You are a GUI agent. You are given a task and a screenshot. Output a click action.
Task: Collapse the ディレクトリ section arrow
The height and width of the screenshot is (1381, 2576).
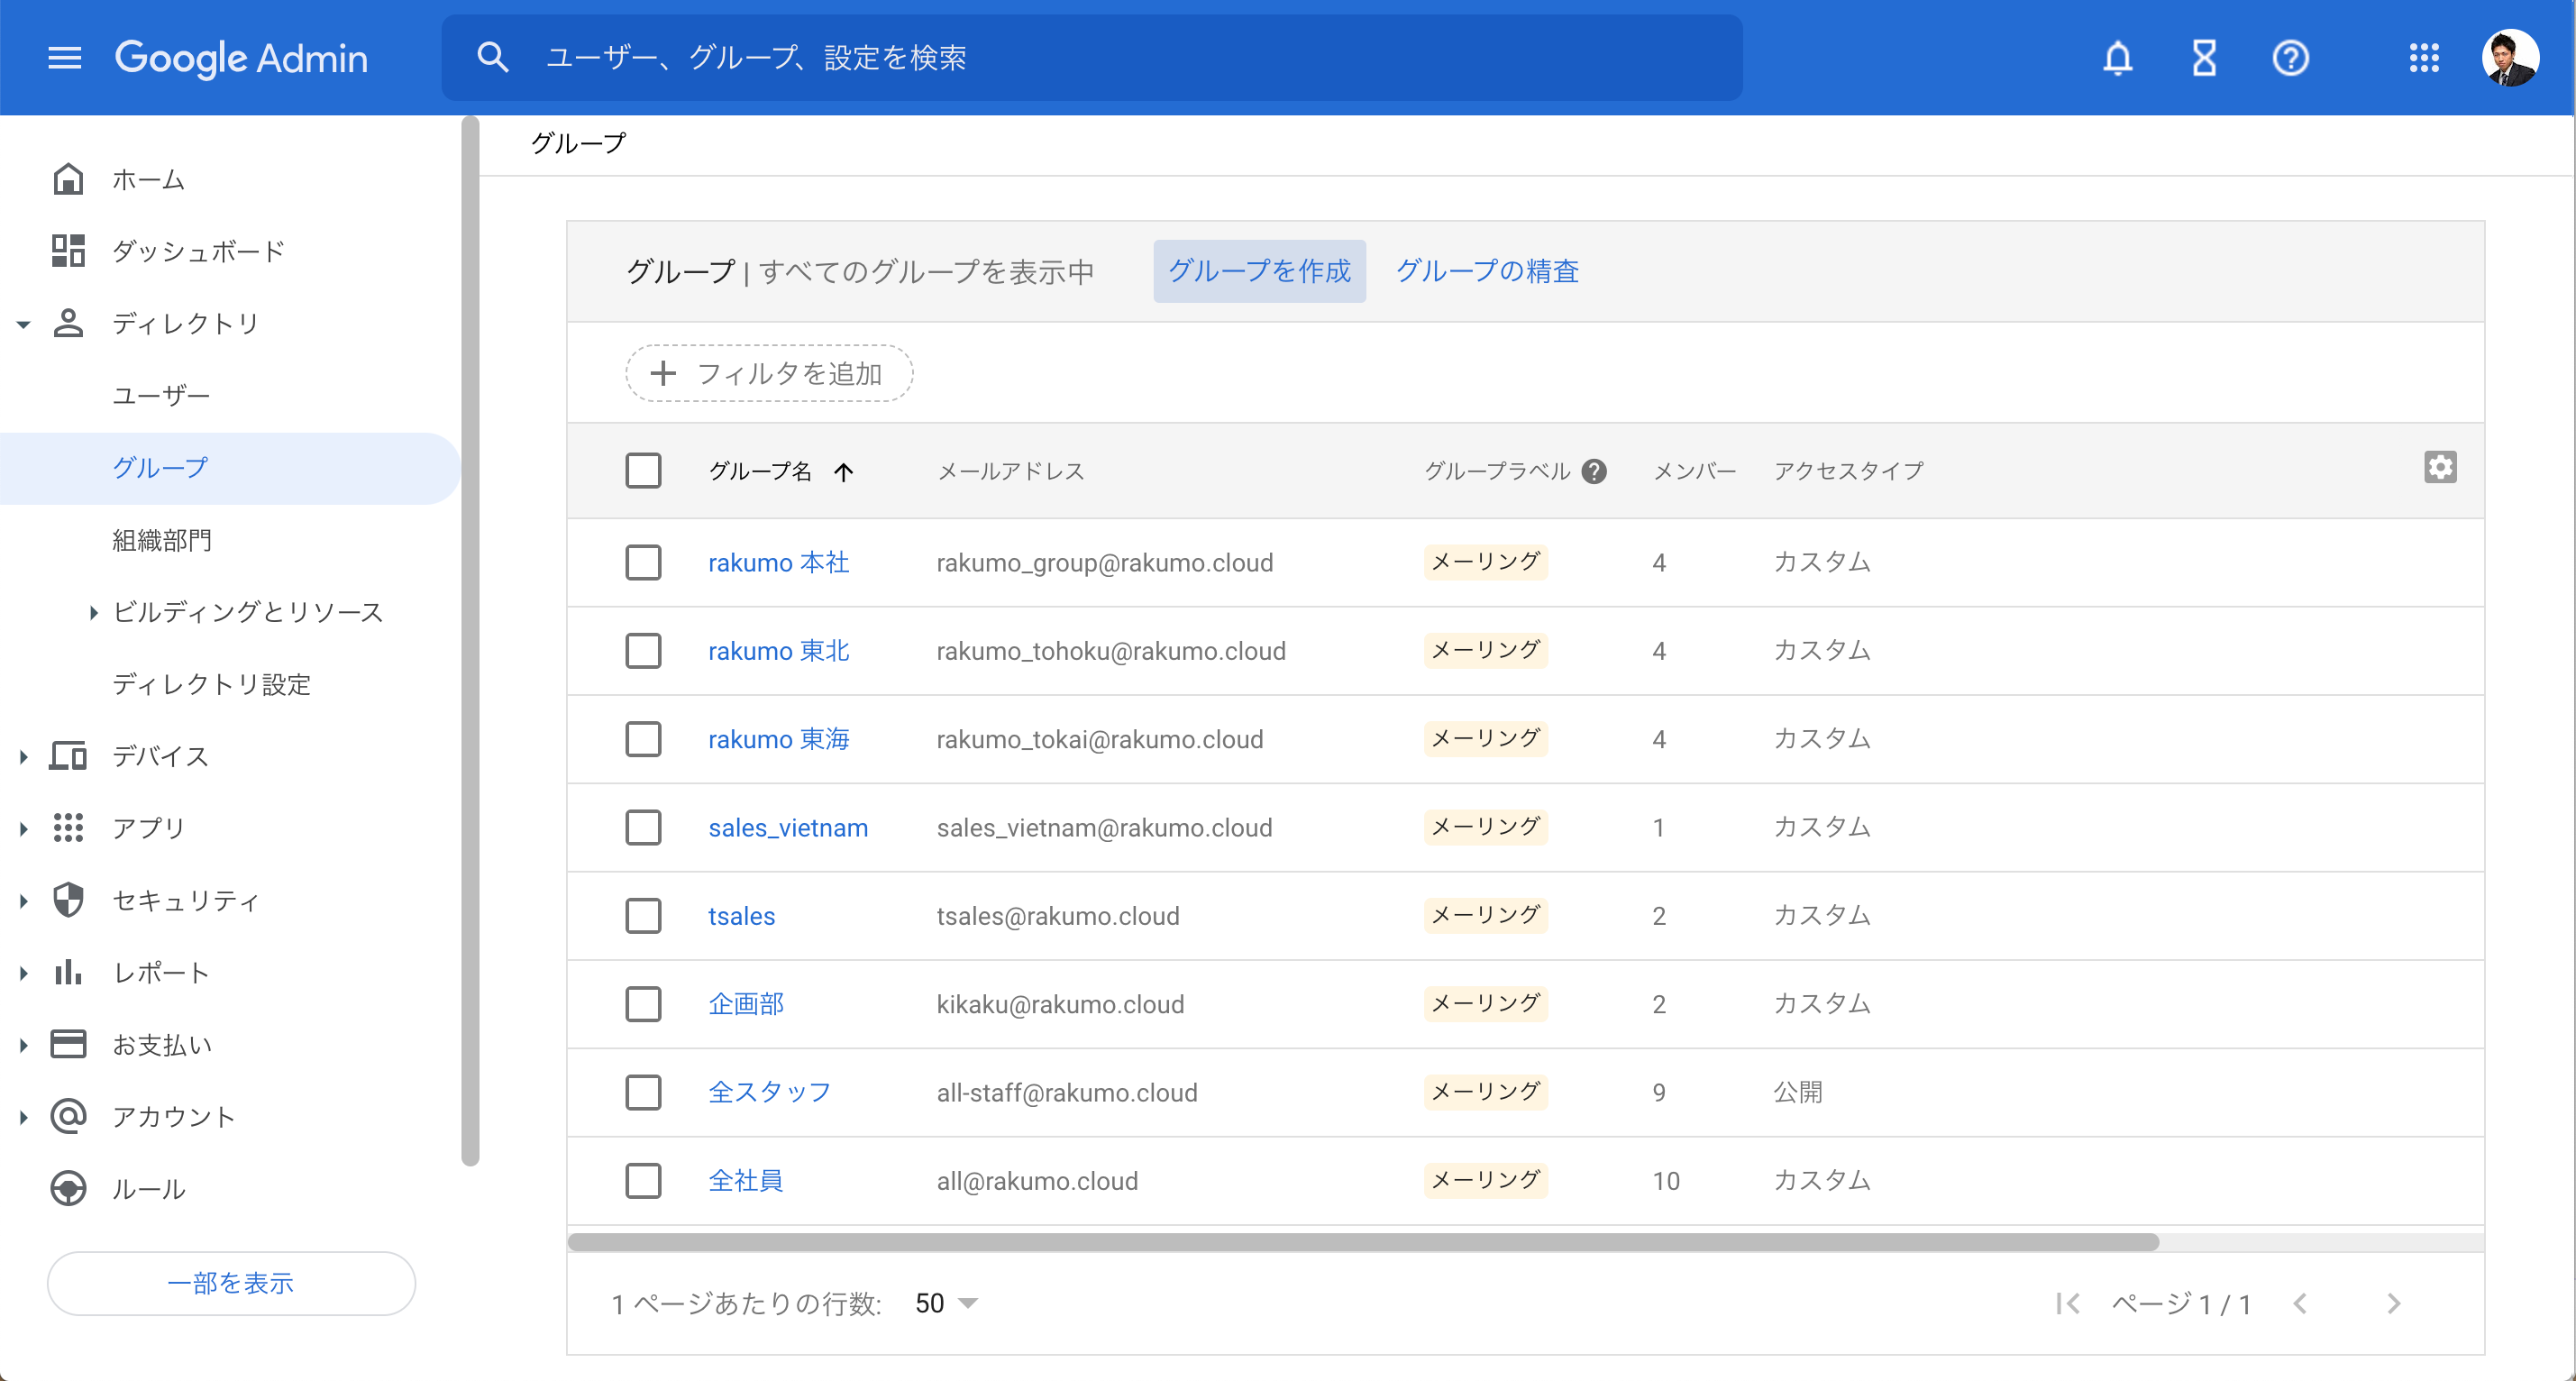tap(23, 324)
